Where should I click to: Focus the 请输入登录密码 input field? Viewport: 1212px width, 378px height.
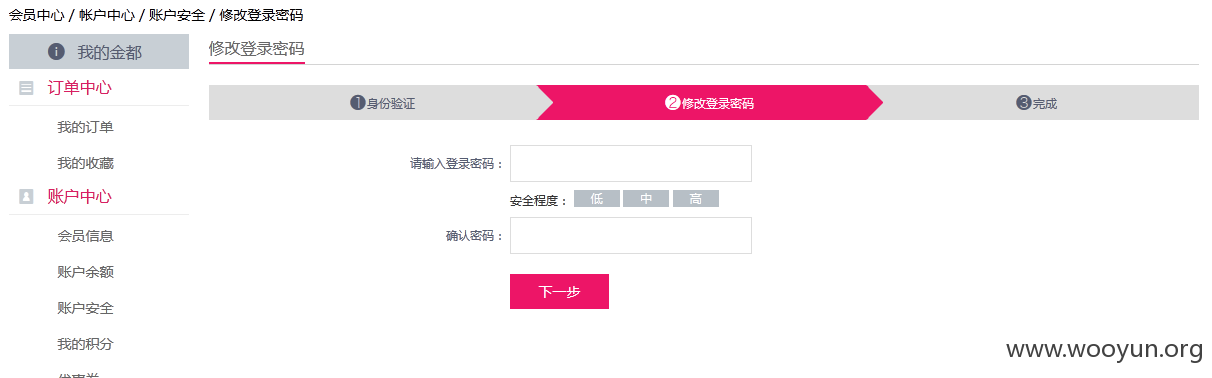click(631, 164)
